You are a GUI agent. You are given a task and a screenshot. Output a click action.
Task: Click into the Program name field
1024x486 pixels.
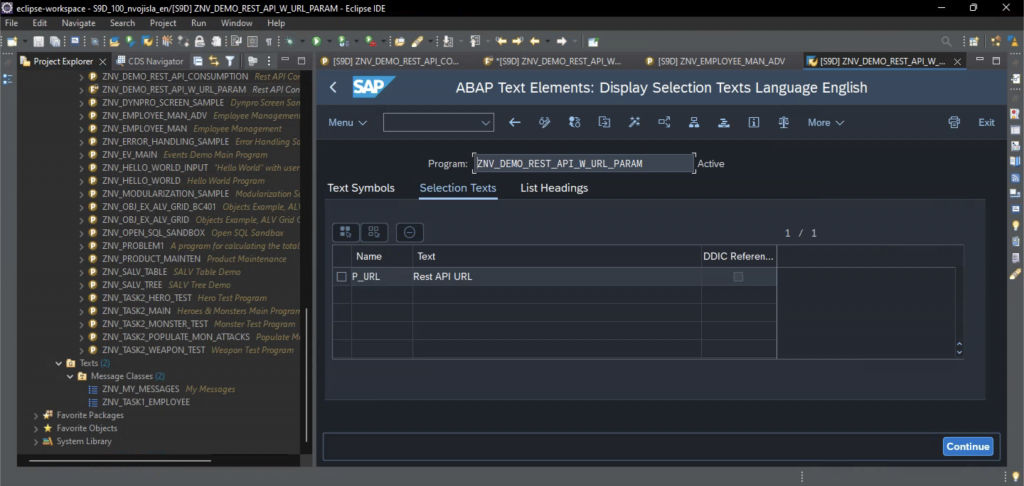(584, 164)
